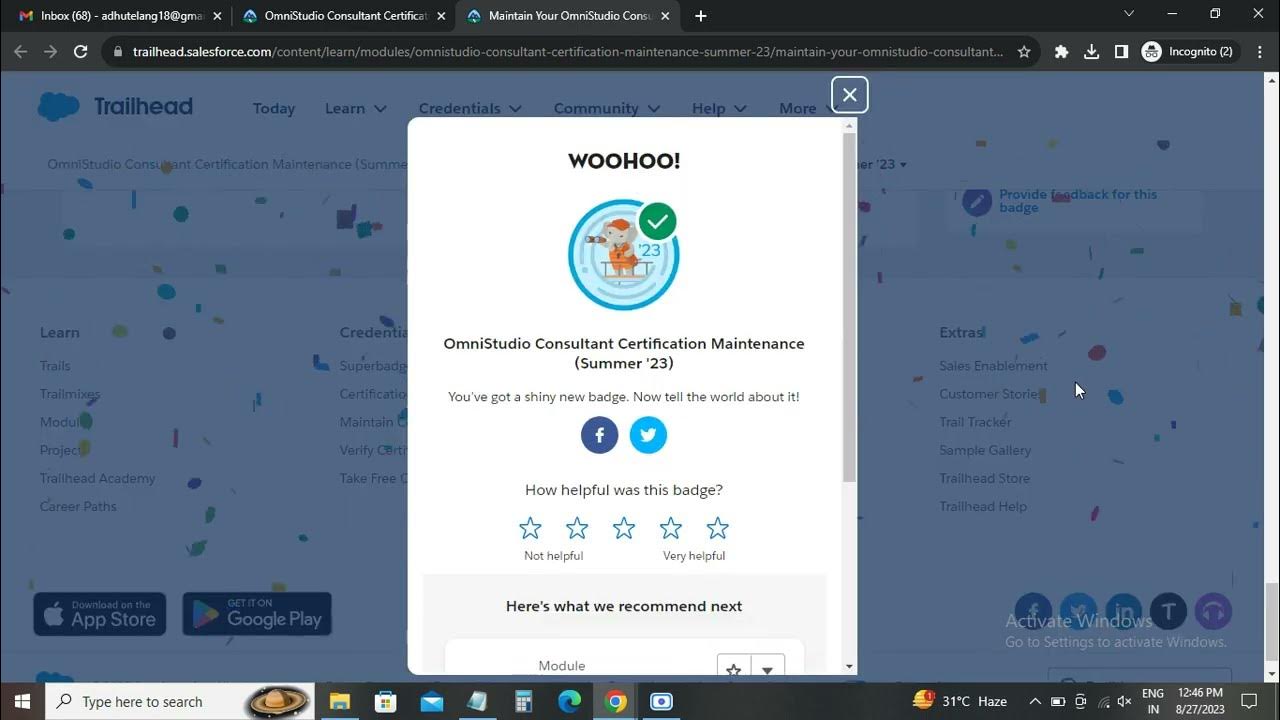Viewport: 1280px width, 720px height.
Task: Share badge on Twitter
Action: (x=648, y=435)
